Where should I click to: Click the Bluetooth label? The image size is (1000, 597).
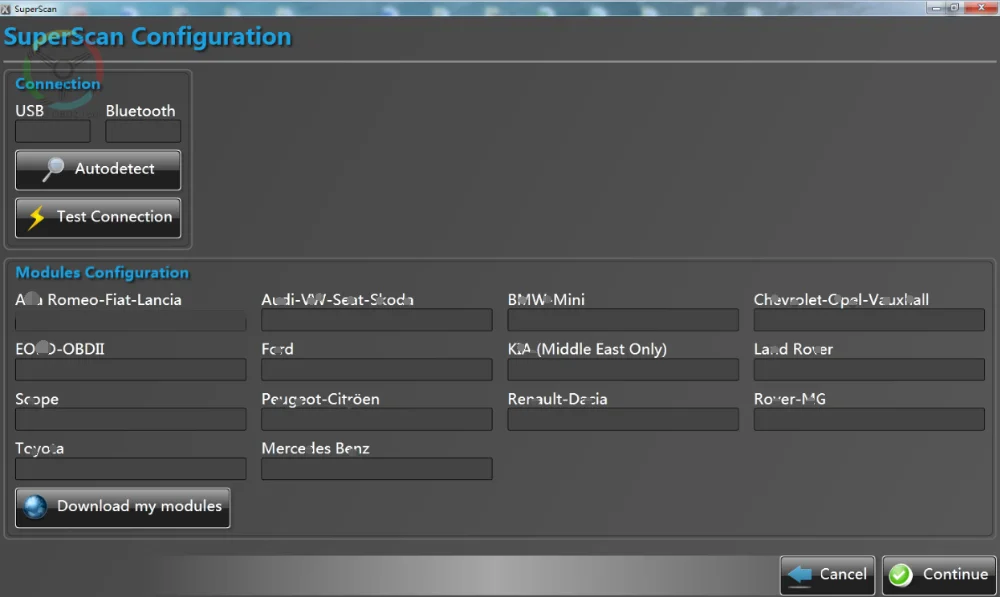coord(140,111)
